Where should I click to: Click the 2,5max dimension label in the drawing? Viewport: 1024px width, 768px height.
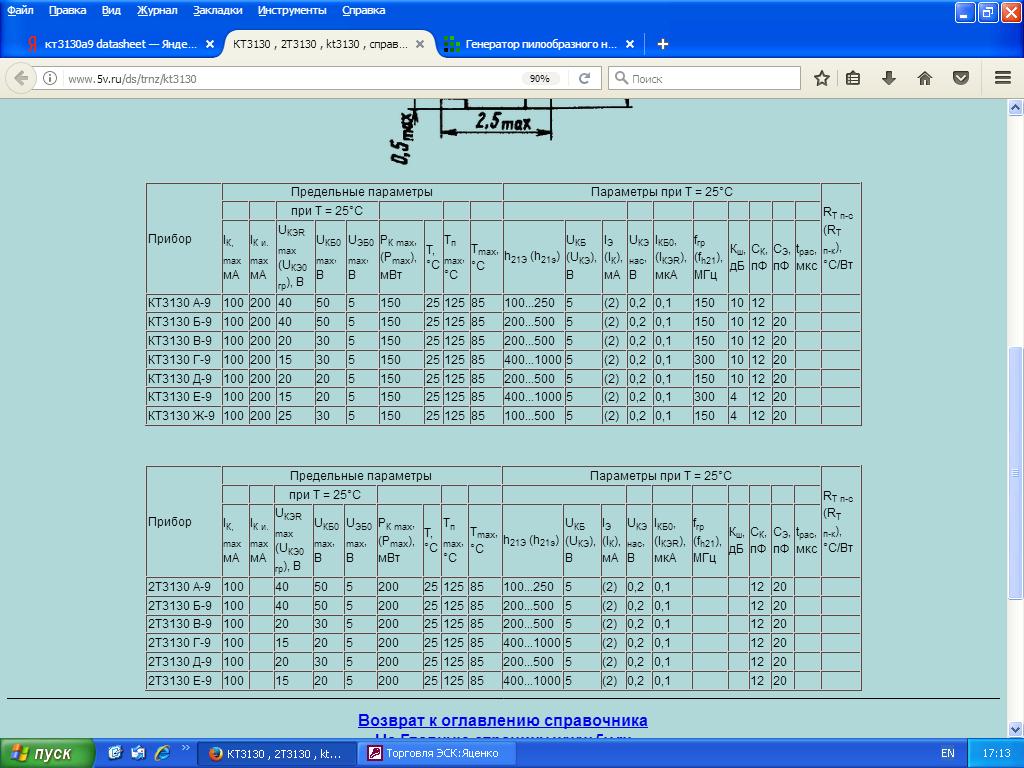click(503, 121)
